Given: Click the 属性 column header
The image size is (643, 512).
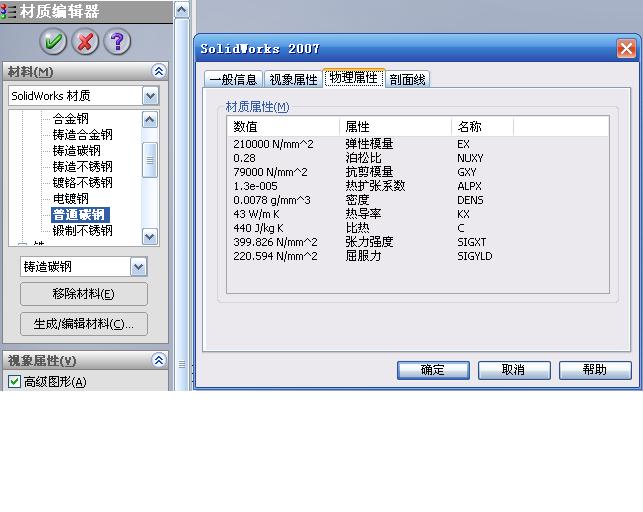Looking at the screenshot, I should click(x=396, y=126).
